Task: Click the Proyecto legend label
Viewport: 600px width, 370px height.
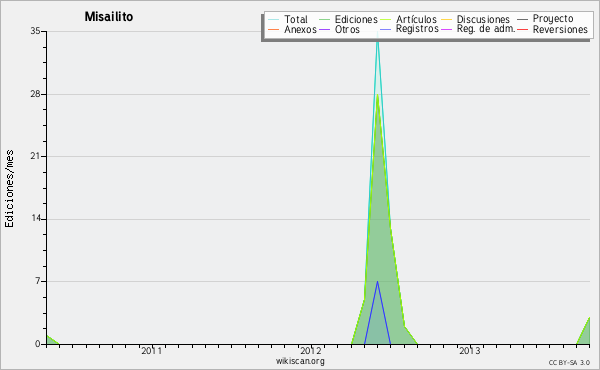Action: (x=553, y=19)
